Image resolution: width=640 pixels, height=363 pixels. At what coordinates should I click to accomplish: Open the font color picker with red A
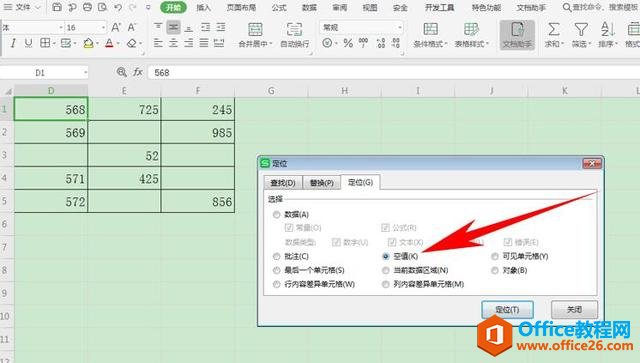pos(109,43)
